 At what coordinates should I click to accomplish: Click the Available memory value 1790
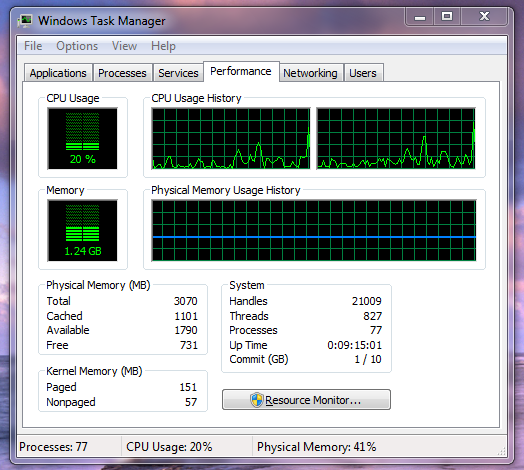(186, 330)
